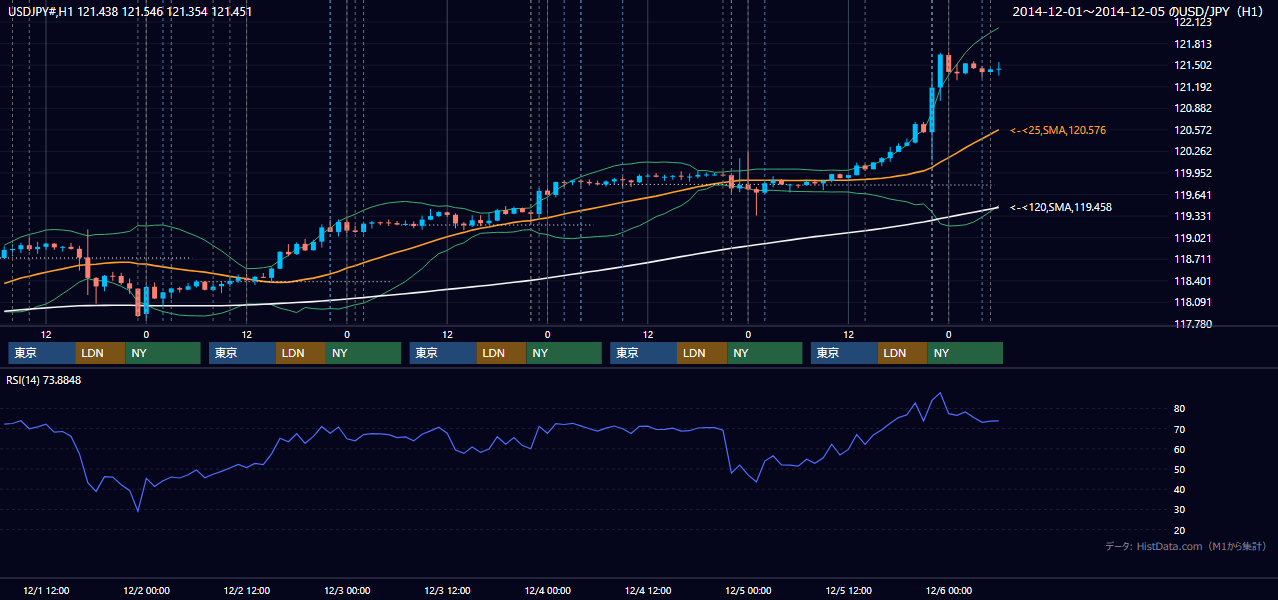Click the 12/2 12:00 time axis label

click(x=246, y=591)
